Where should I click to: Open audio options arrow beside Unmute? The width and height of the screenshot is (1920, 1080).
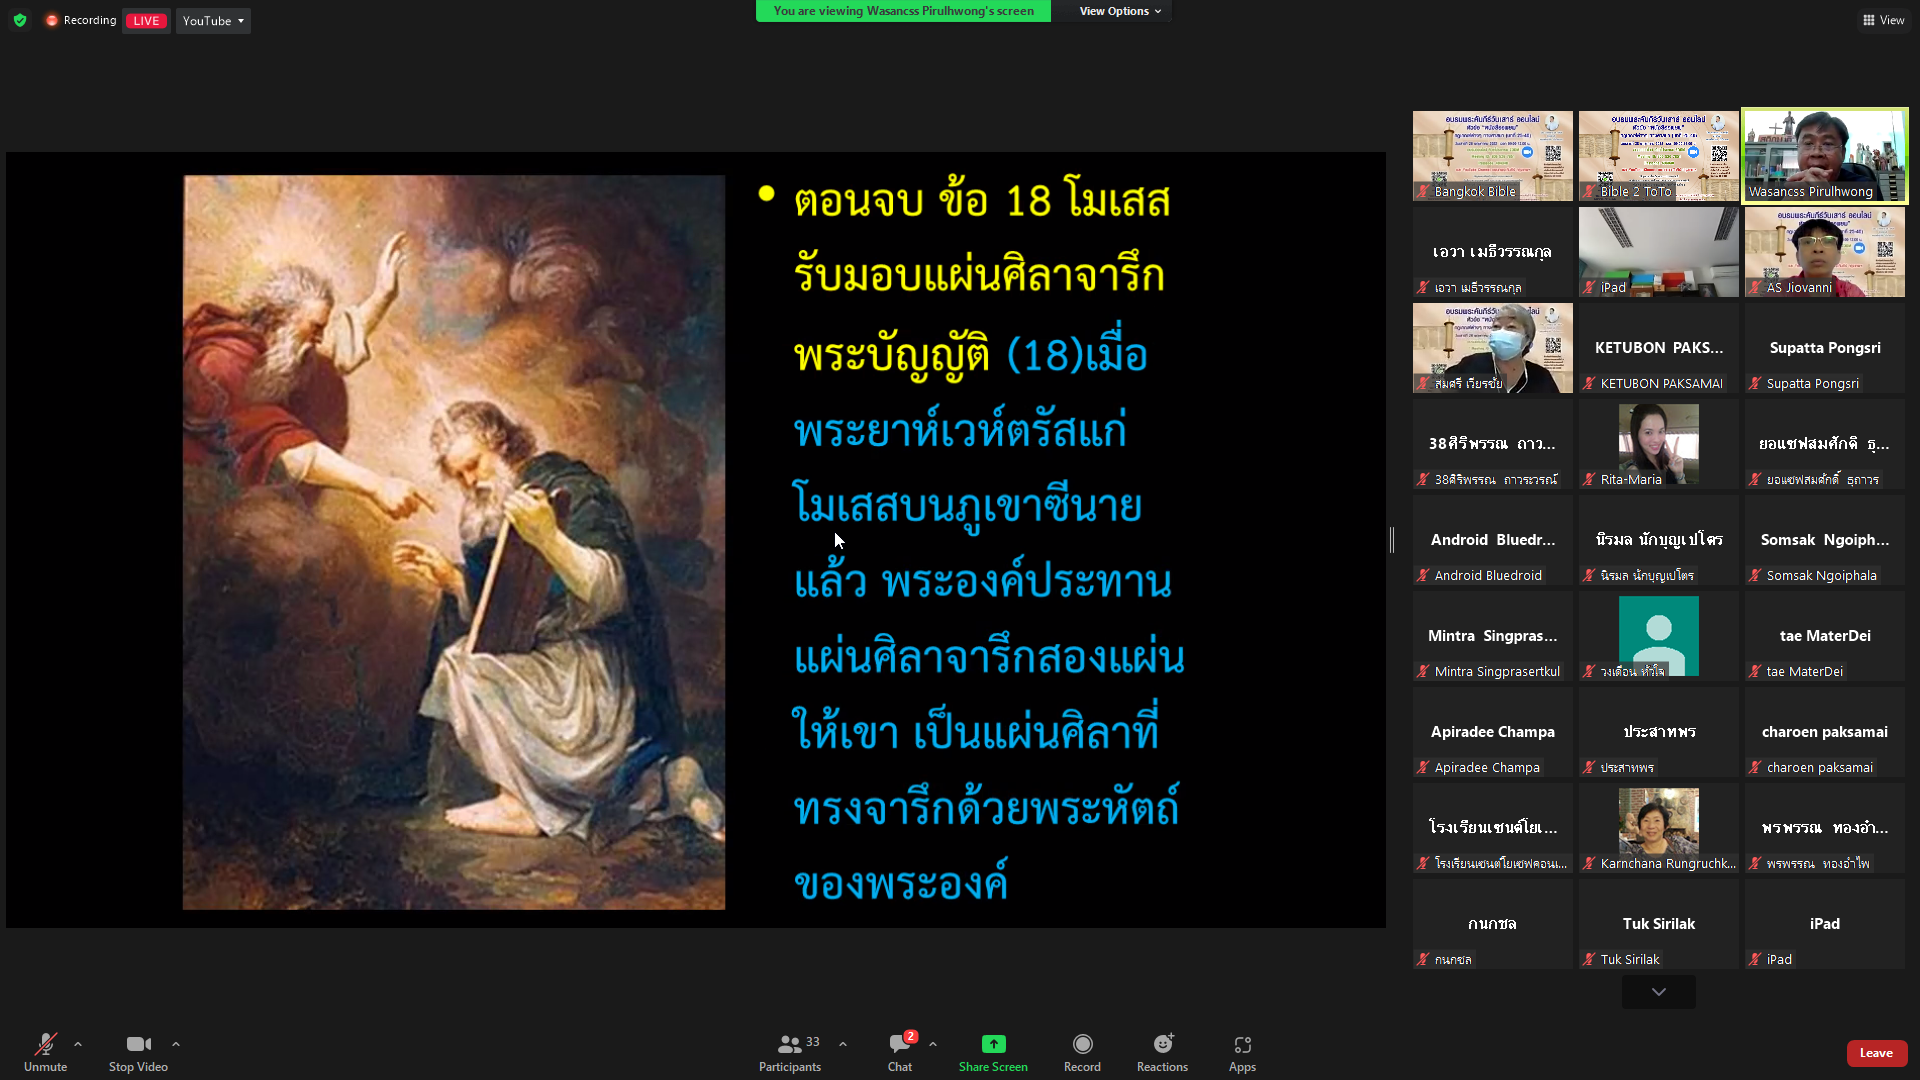(x=78, y=1044)
